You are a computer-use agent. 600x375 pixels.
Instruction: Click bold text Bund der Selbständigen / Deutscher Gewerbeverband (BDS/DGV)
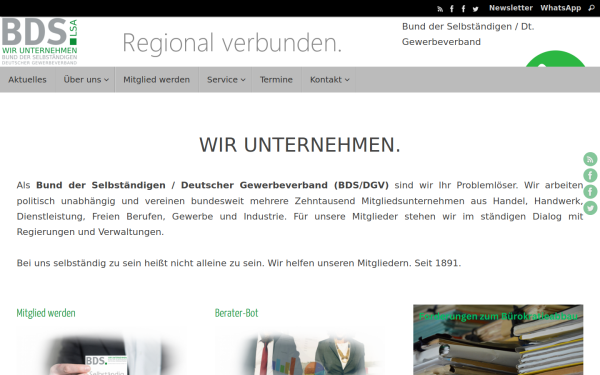click(212, 185)
